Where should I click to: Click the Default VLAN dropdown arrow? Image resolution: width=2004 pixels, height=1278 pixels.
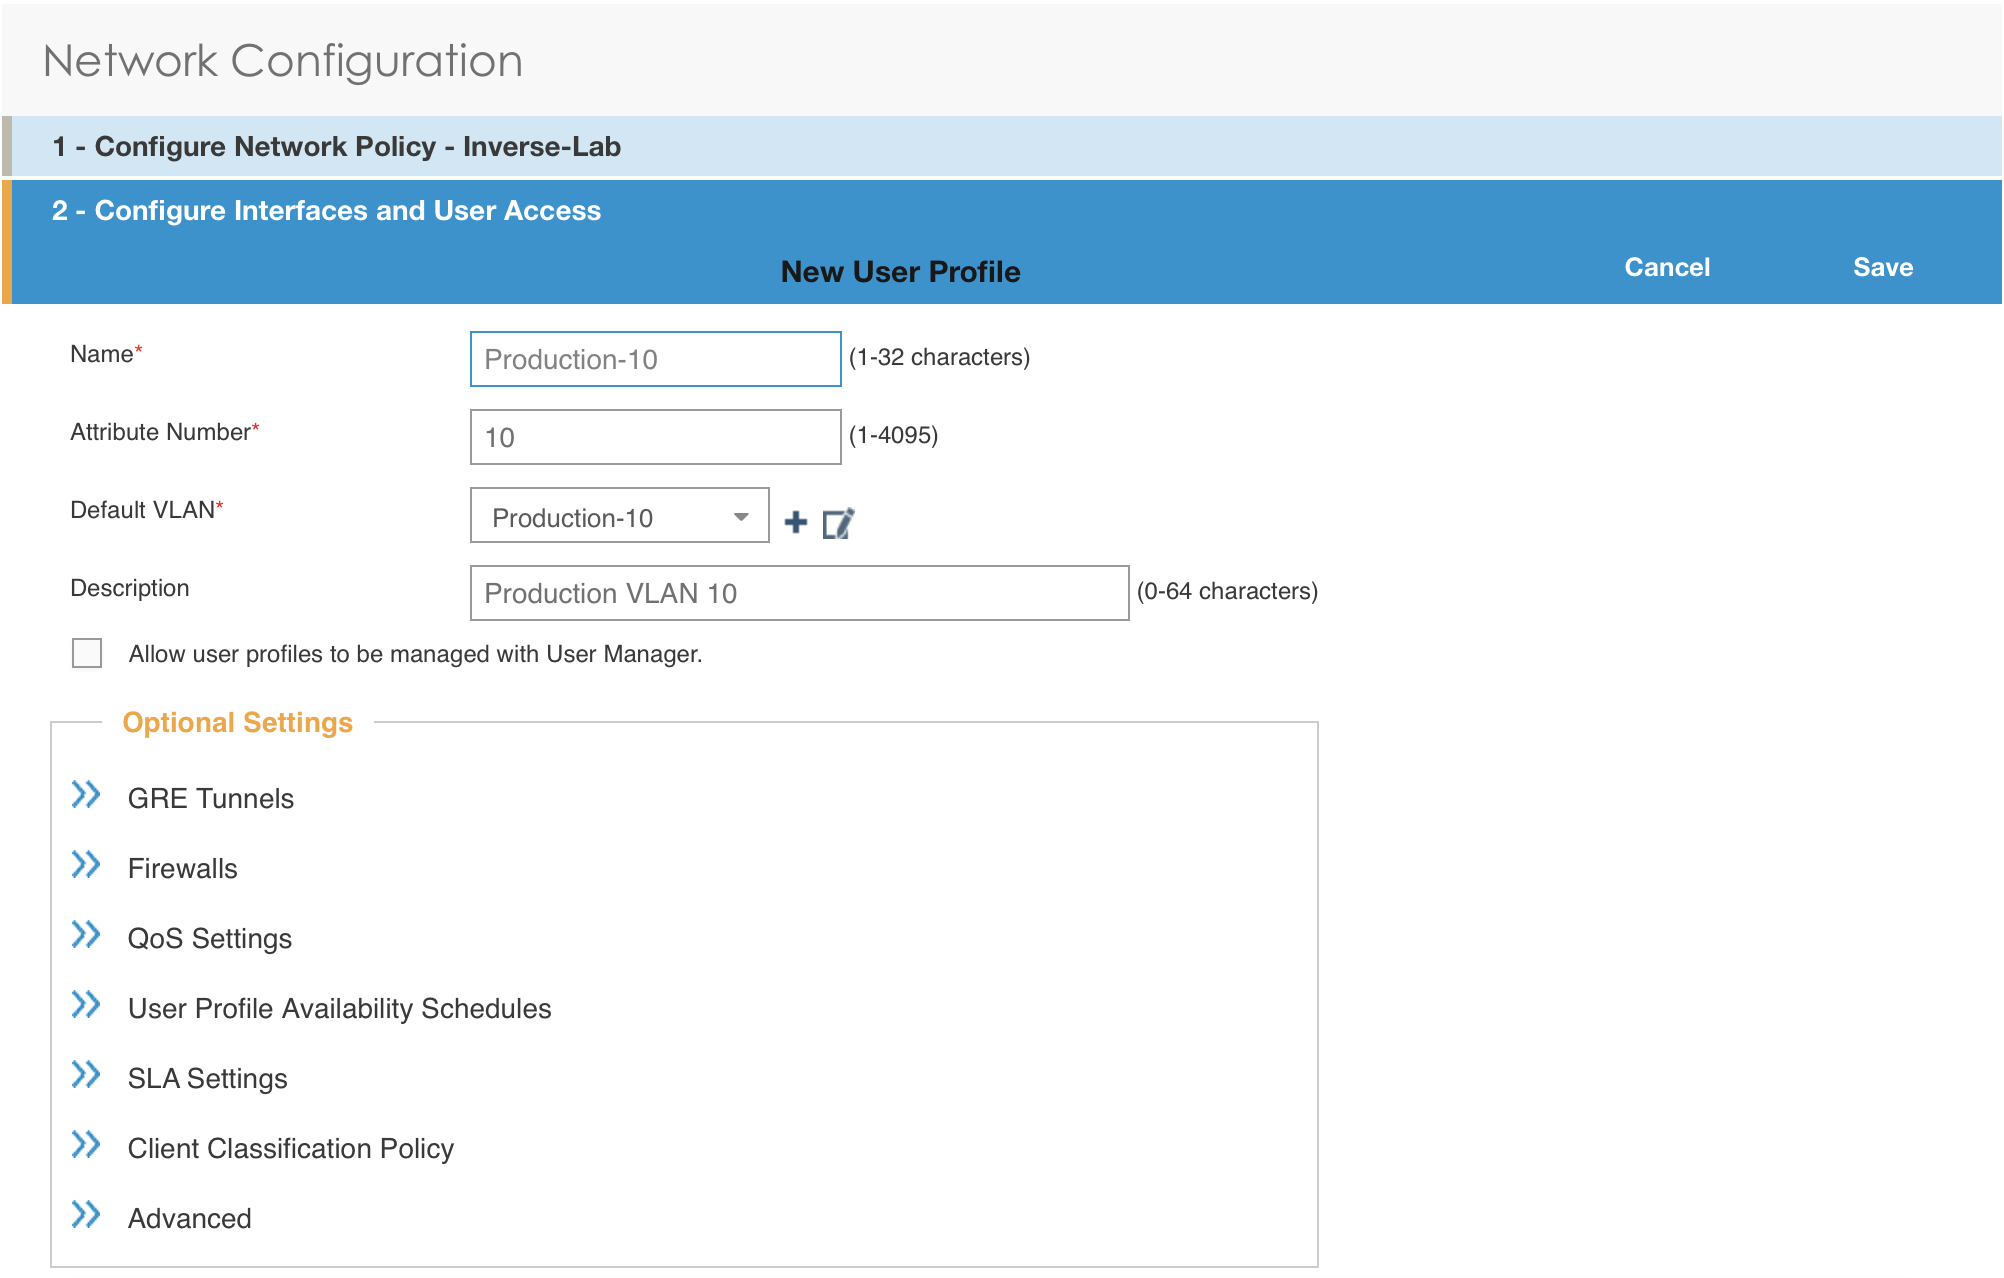740,517
